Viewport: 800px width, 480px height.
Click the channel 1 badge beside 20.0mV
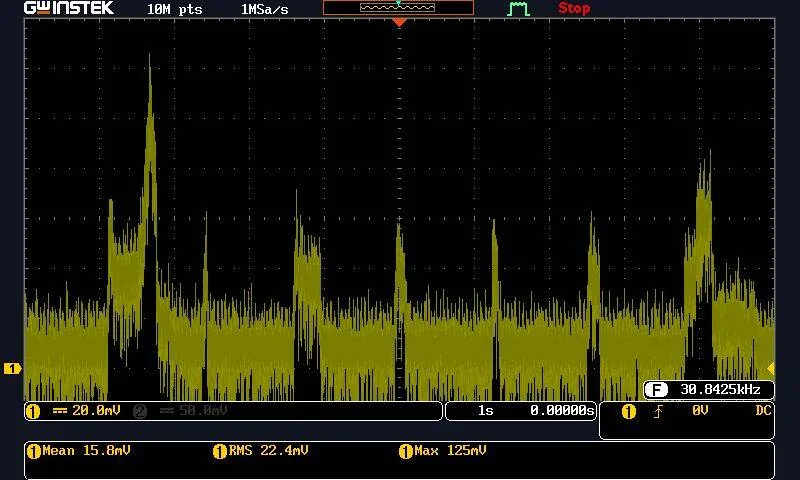pos(33,411)
